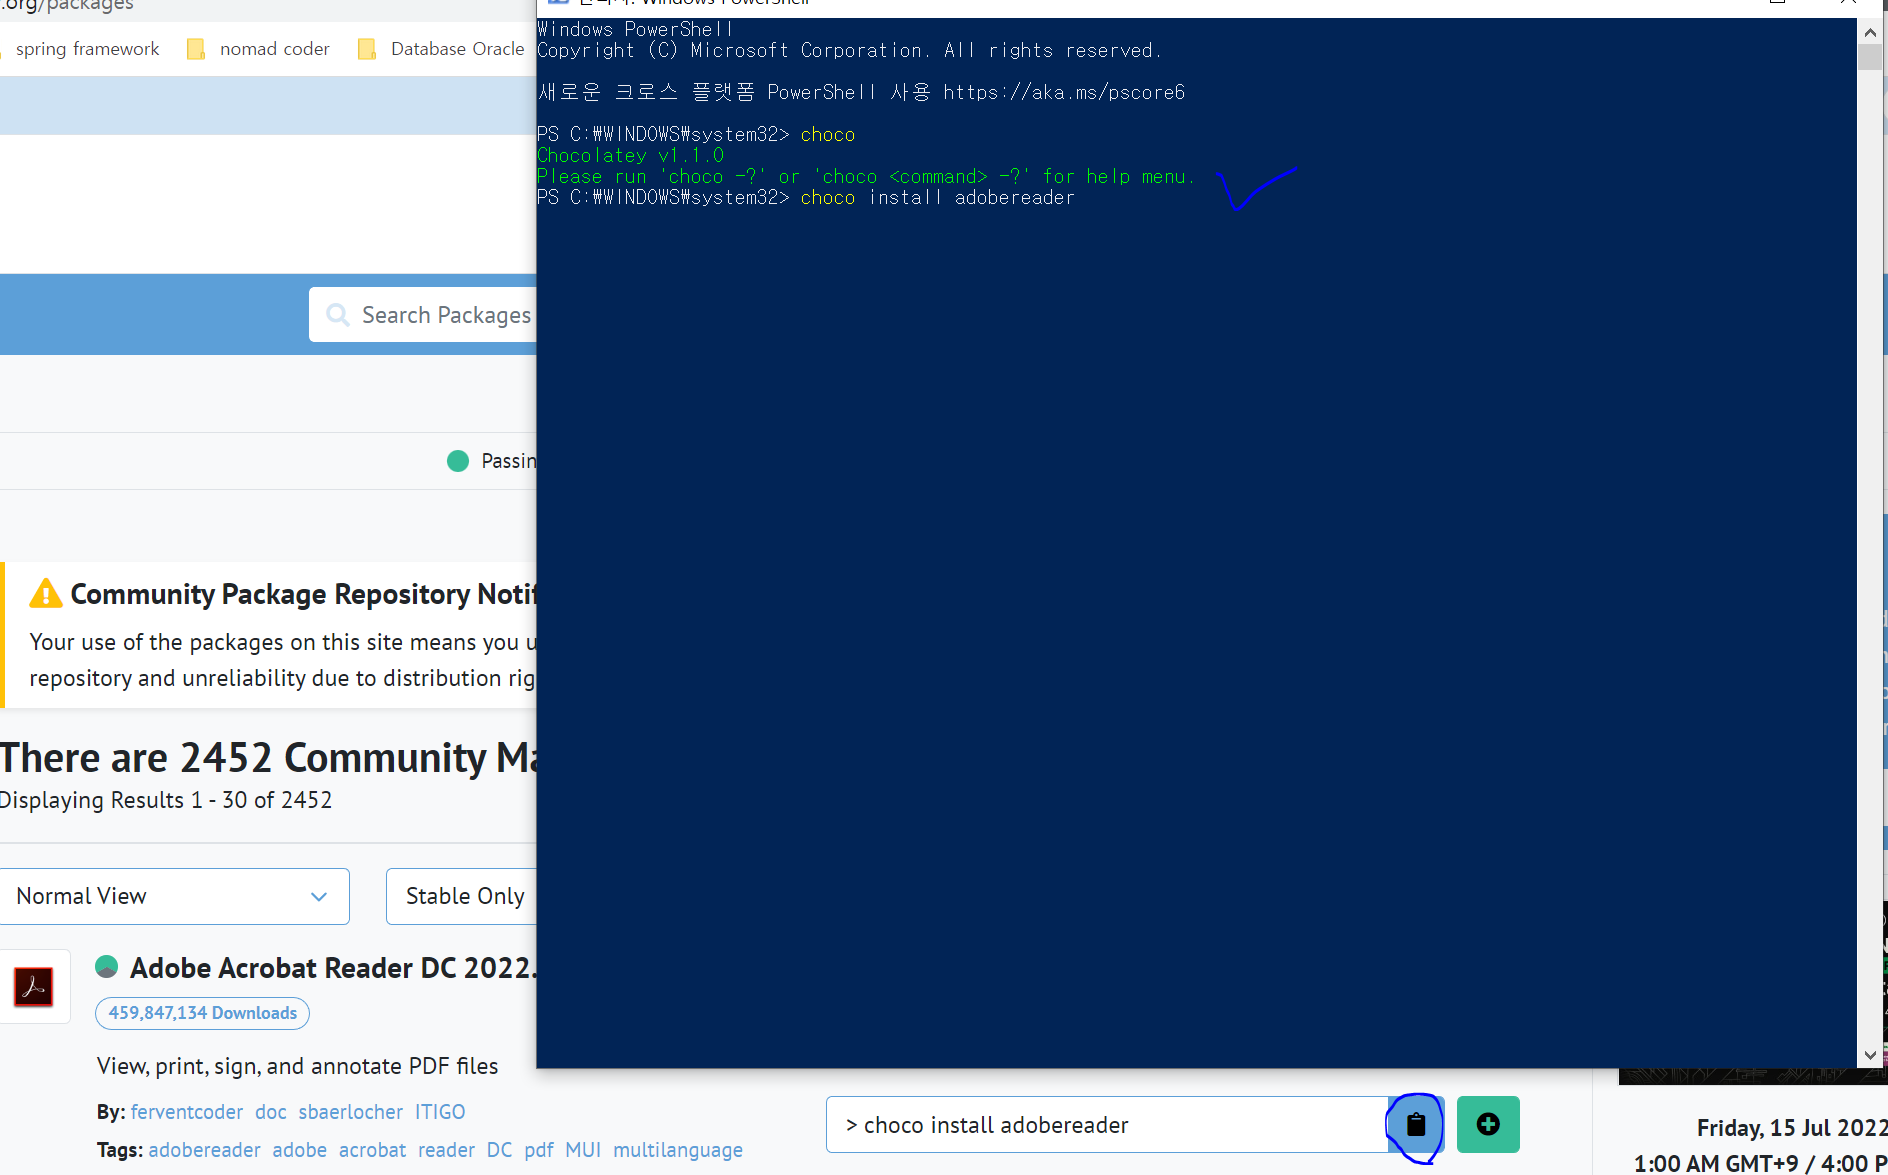This screenshot has width=1888, height=1175.
Task: Click the 'Chocolatey v1.1.0' output line
Action: (x=630, y=156)
